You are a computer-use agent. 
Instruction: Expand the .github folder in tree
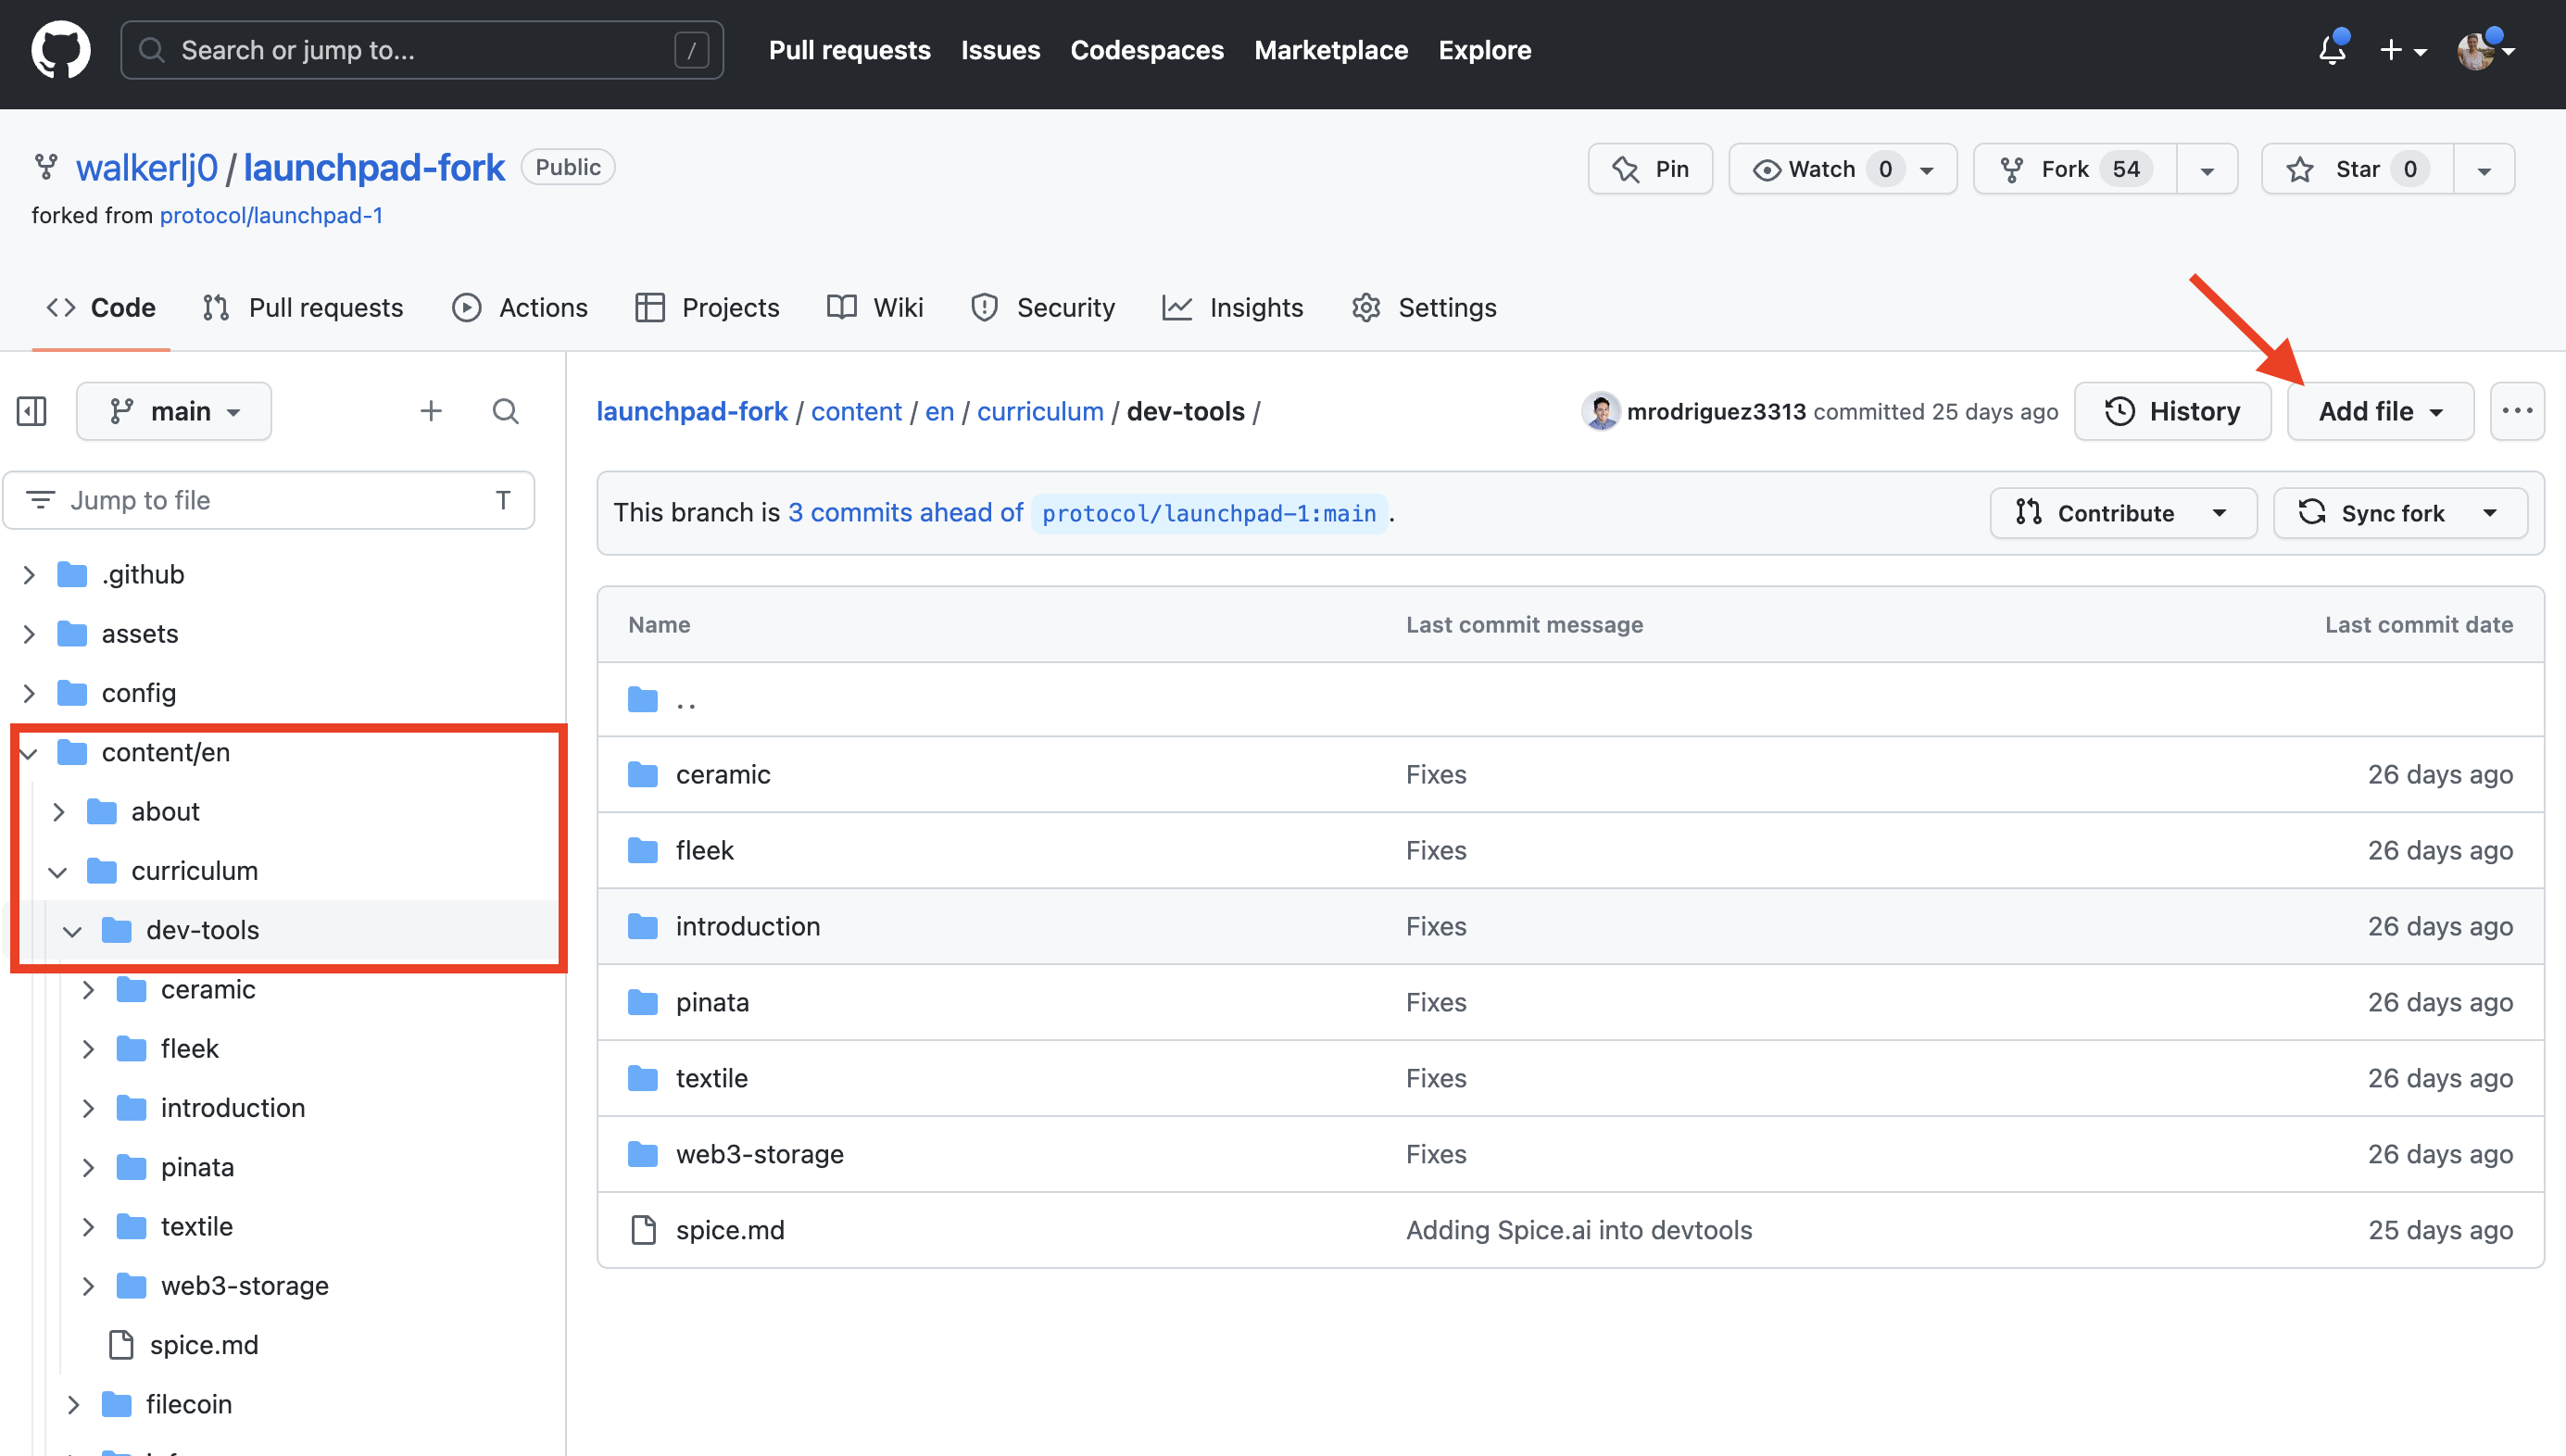pos(28,574)
